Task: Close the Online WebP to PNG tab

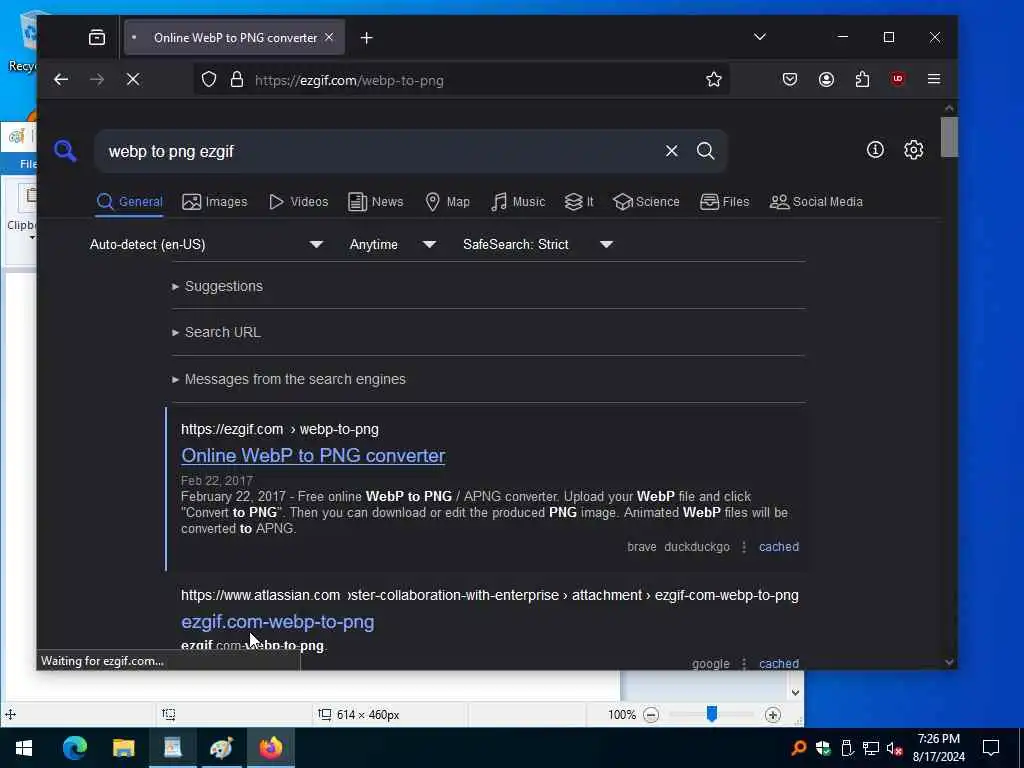Action: coord(329,37)
